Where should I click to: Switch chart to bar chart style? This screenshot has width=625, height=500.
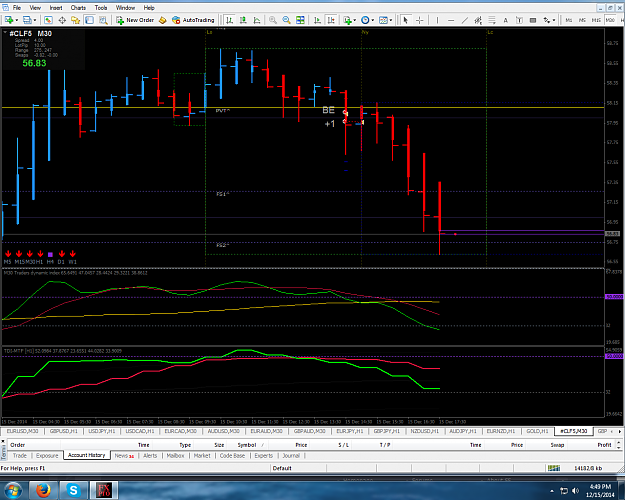pos(229,20)
